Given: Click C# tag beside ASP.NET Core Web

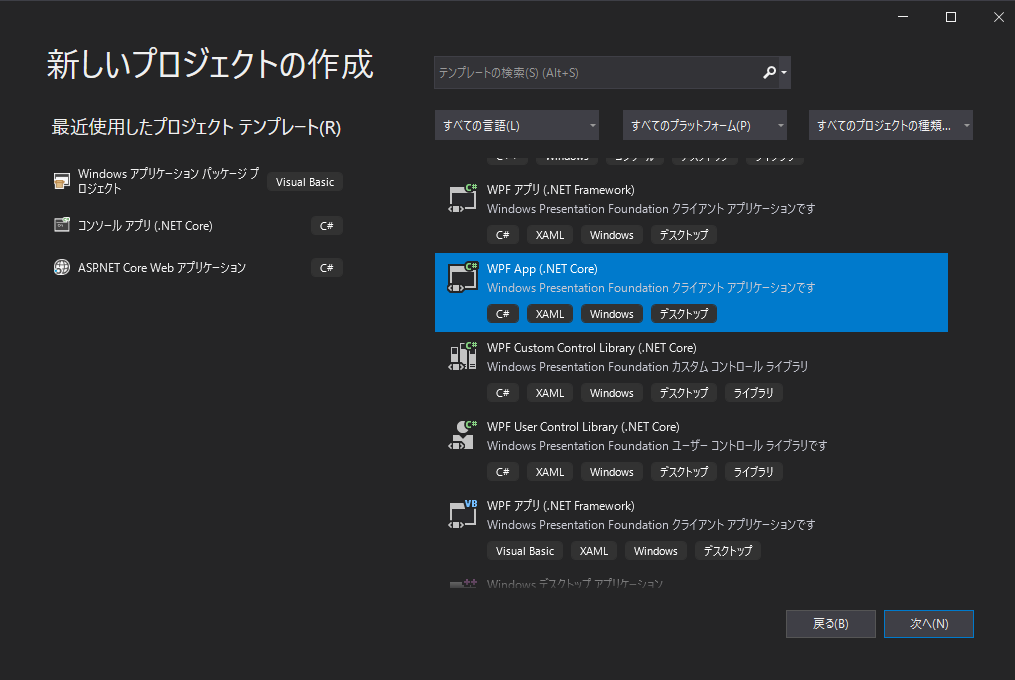Looking at the screenshot, I should [x=326, y=268].
